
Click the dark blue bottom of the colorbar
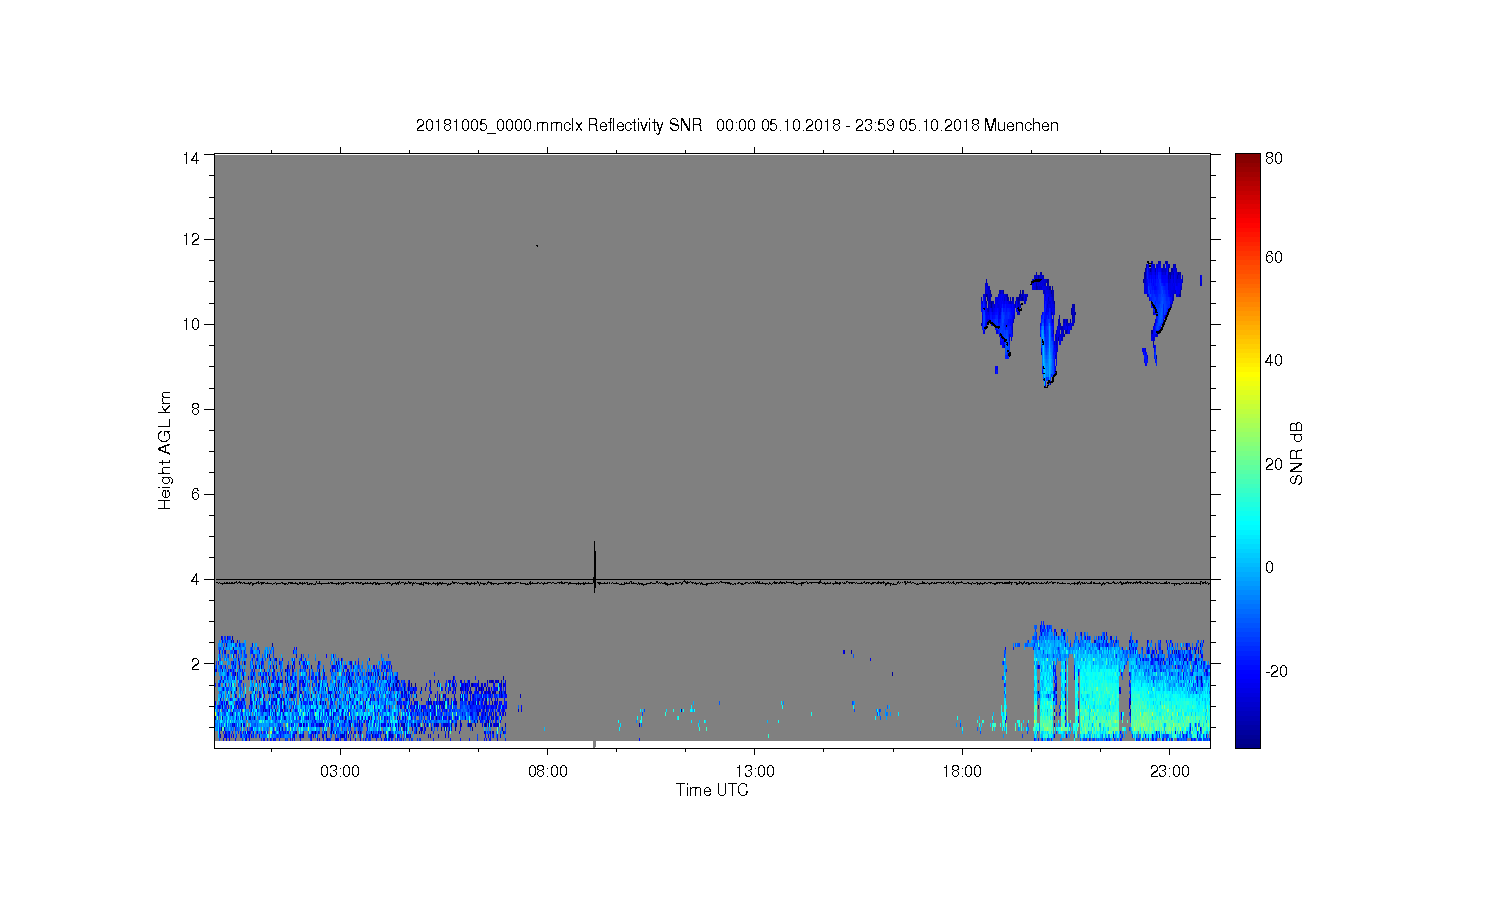1247,738
